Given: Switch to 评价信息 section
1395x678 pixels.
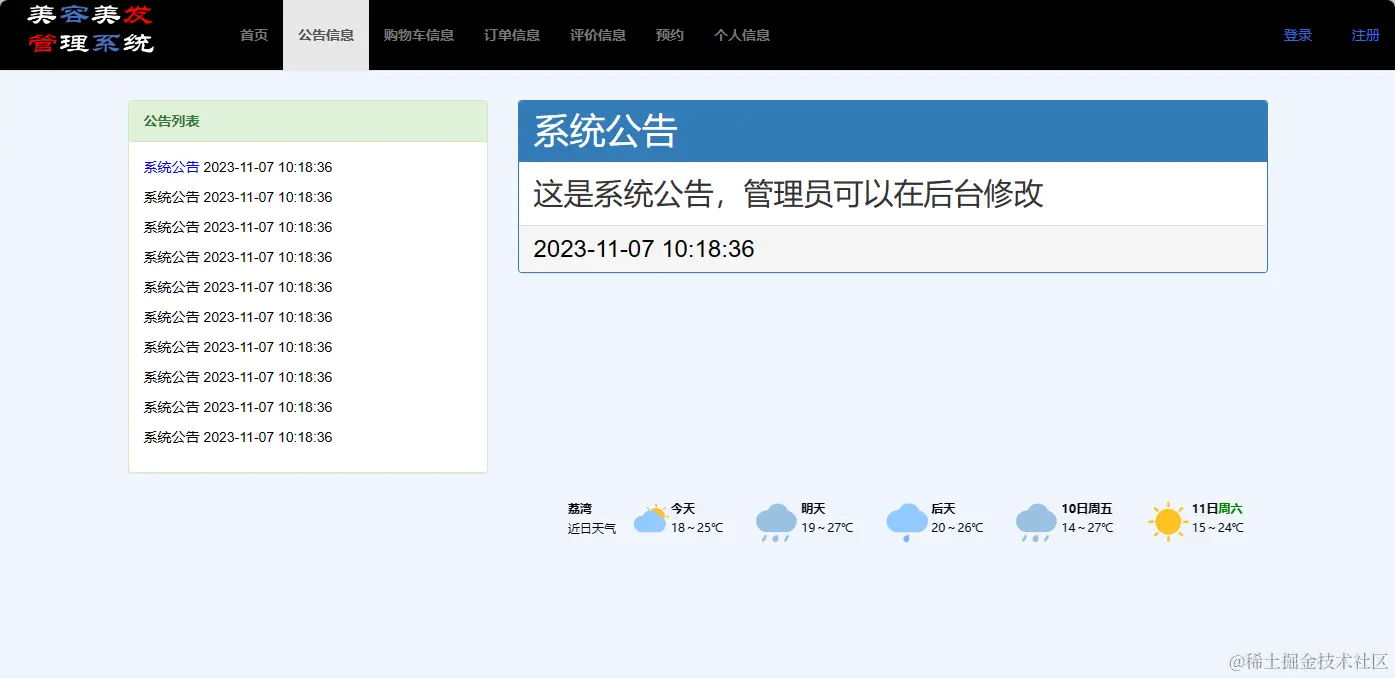Looking at the screenshot, I should tap(598, 35).
